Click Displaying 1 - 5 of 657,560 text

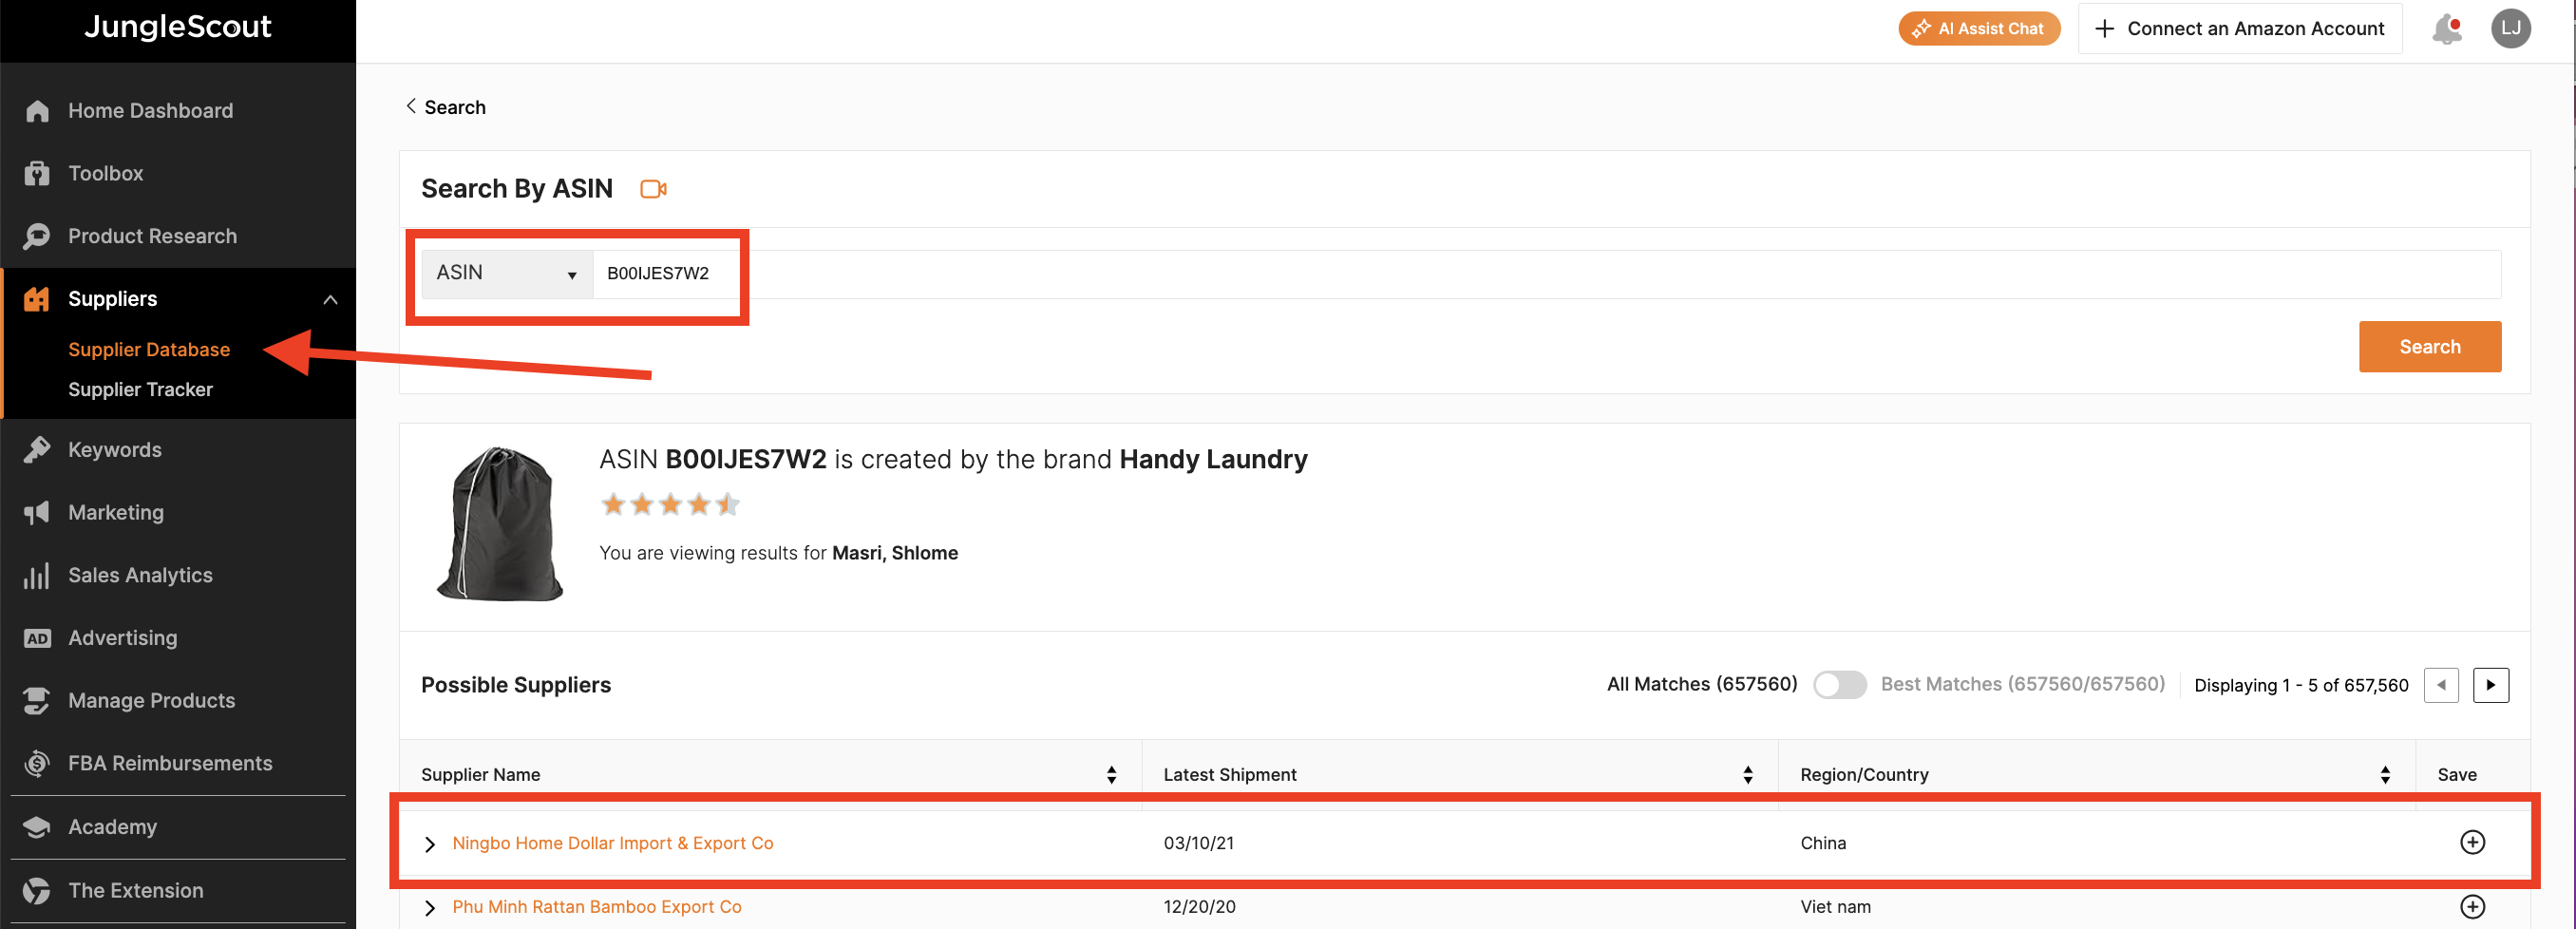(2300, 686)
